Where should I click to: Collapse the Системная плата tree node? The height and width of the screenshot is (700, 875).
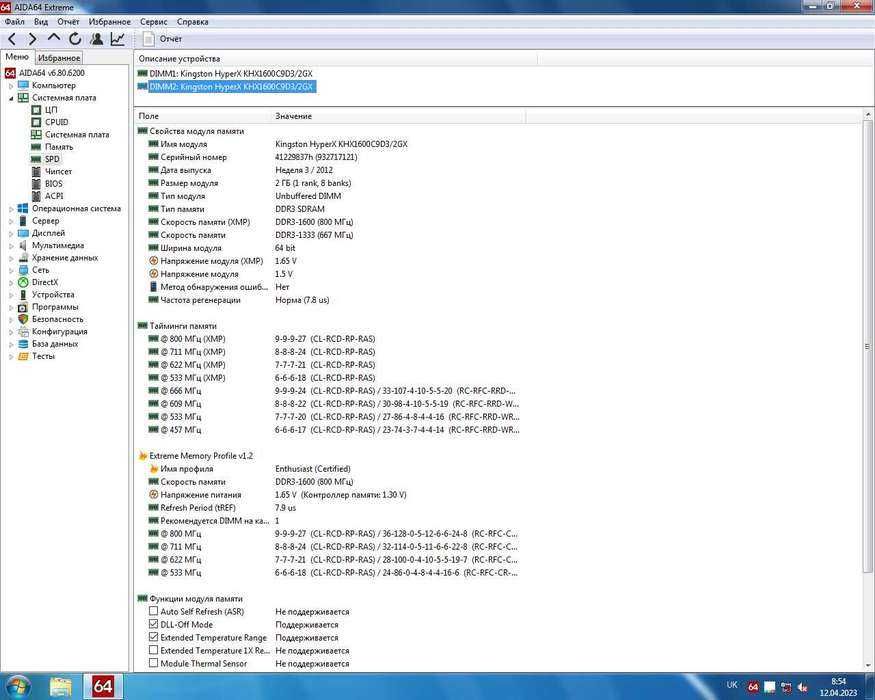[x=11, y=98]
